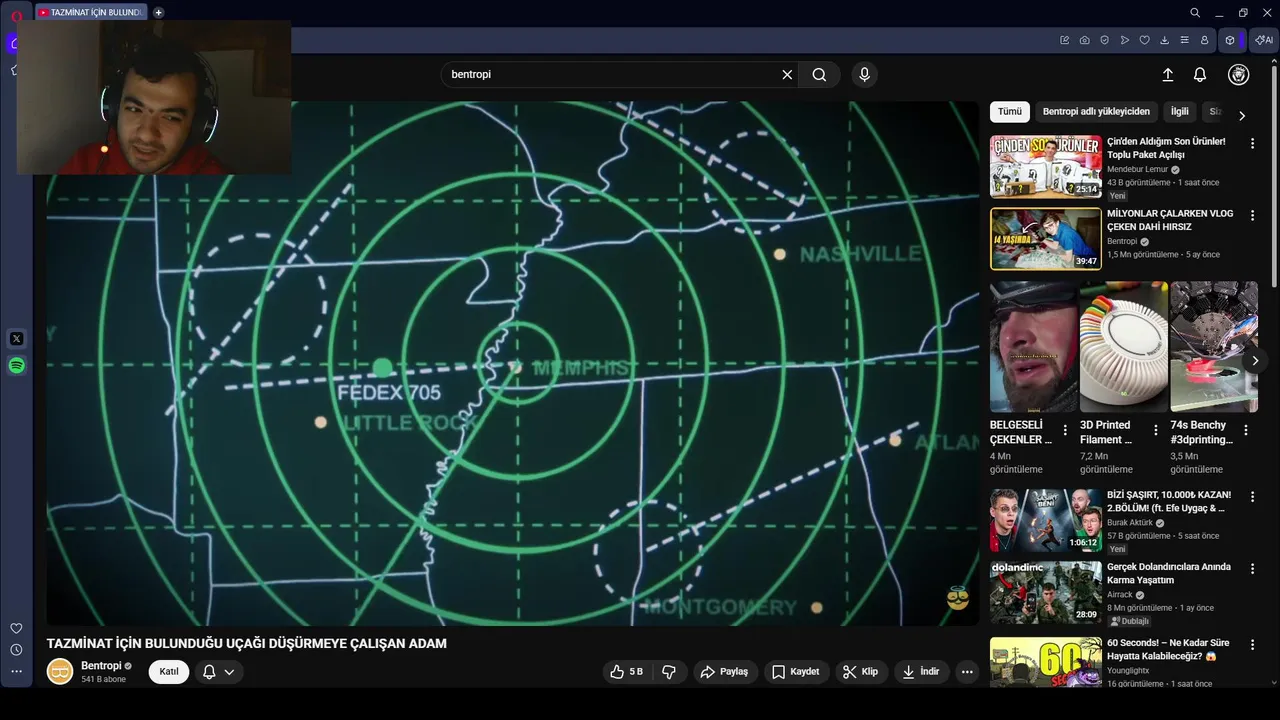Open options menu for MİLYONLAR ÇALARKEN VLOG video
This screenshot has width=1280, height=720.
1252,216
